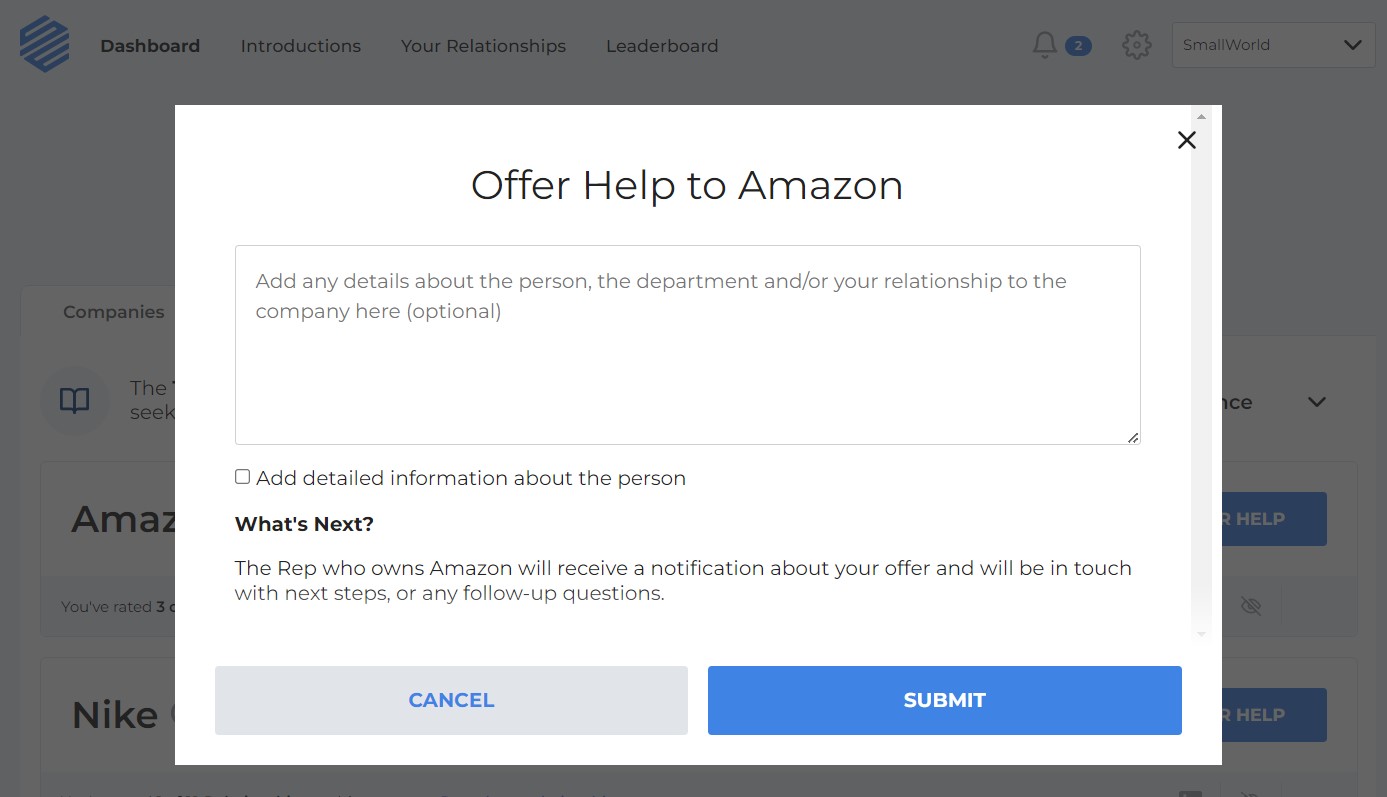Open the Leaderboard page
The height and width of the screenshot is (797, 1387).
[662, 45]
